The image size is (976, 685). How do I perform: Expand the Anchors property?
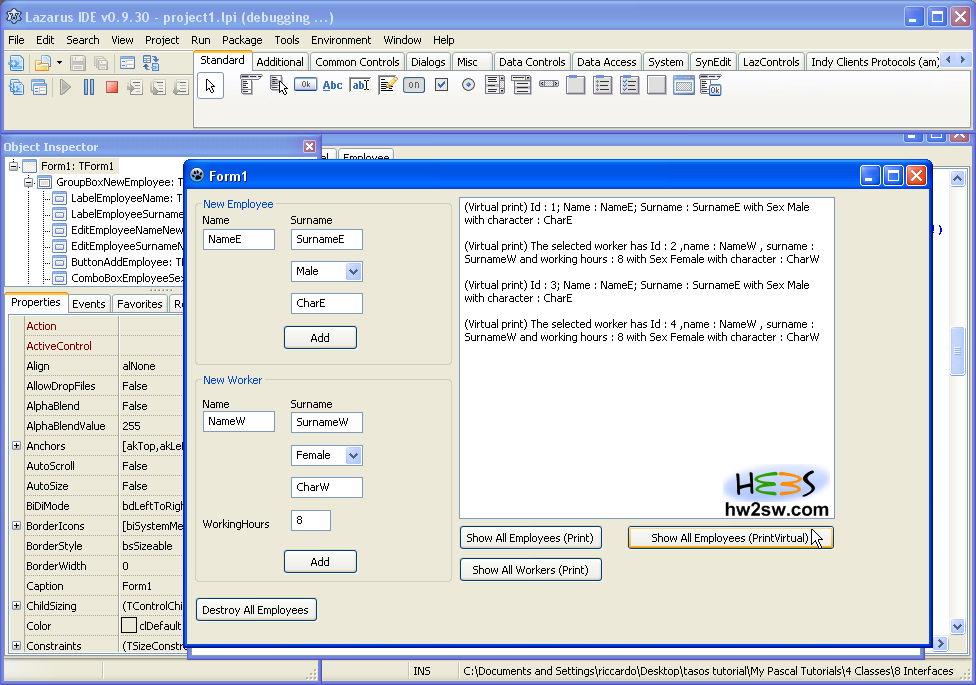(x=17, y=446)
